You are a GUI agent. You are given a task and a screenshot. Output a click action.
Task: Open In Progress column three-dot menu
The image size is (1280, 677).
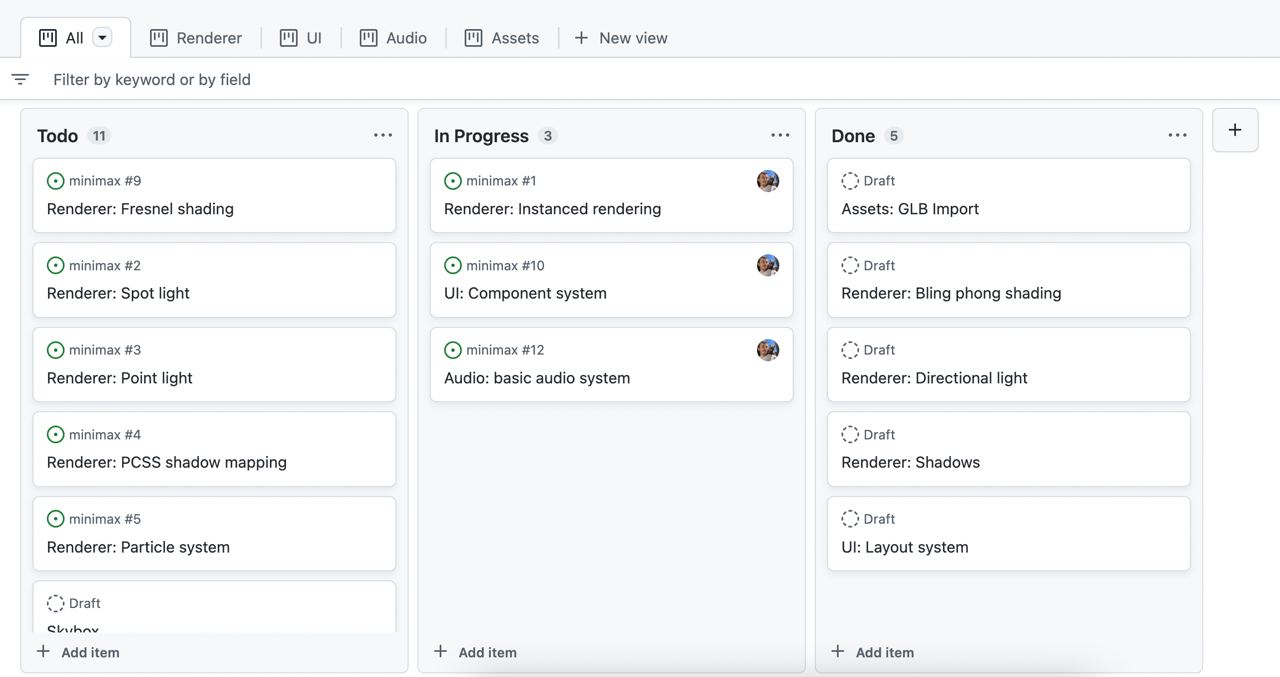pyautogui.click(x=780, y=135)
